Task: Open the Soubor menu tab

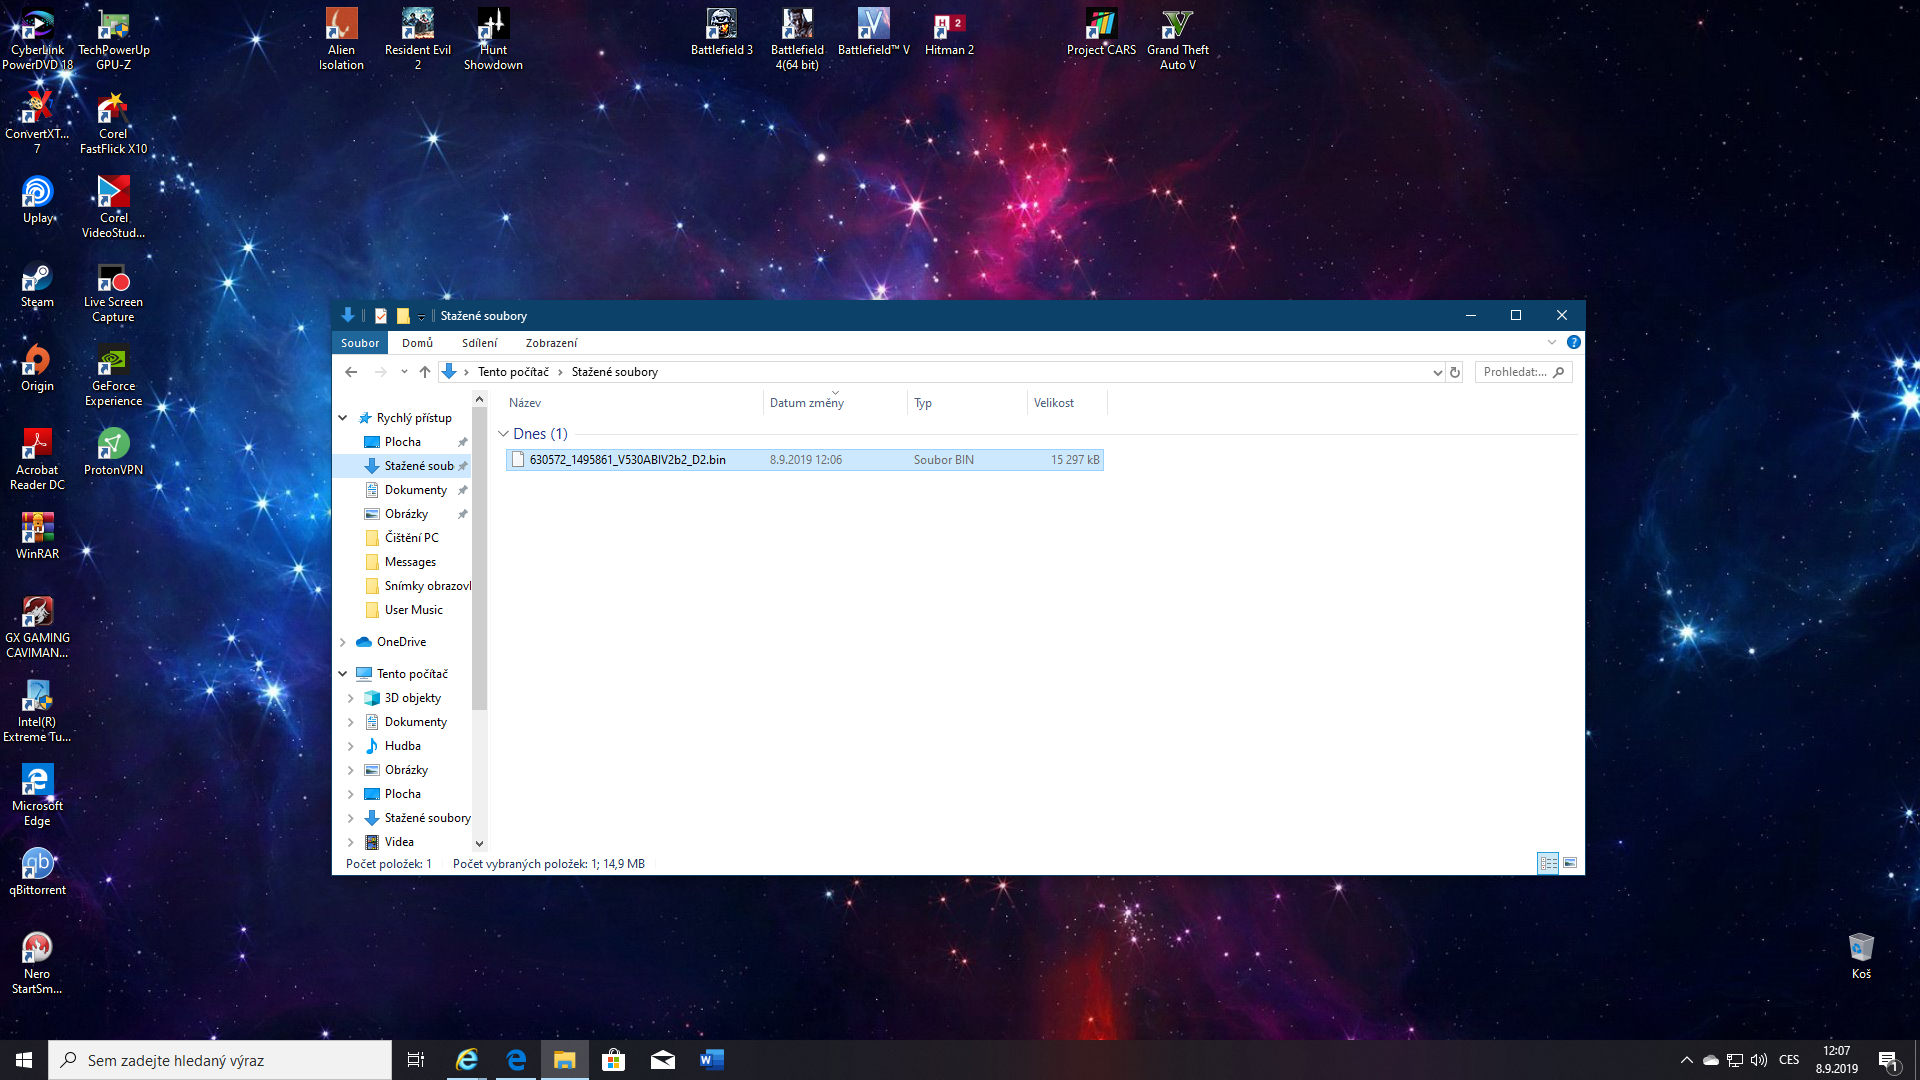Action: (x=360, y=343)
